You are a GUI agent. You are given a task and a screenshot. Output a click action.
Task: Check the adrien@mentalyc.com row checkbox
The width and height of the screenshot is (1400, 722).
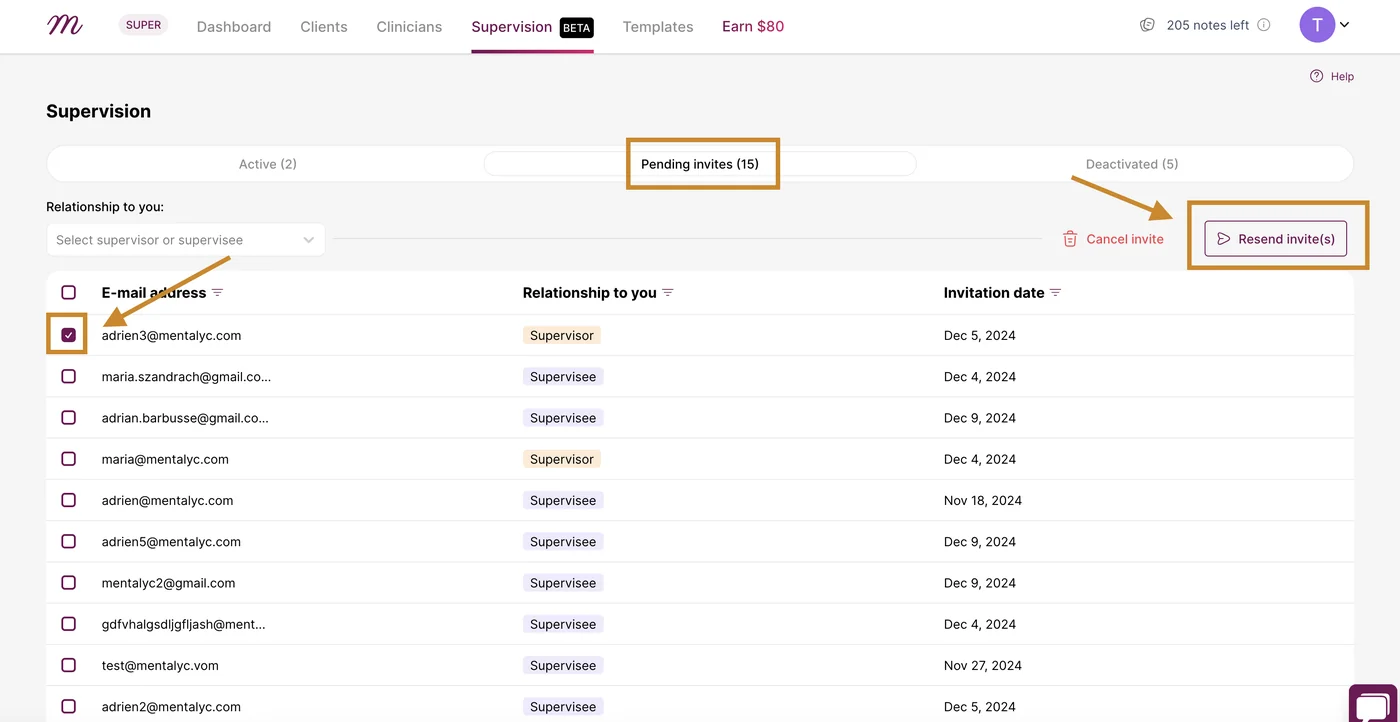click(69, 500)
